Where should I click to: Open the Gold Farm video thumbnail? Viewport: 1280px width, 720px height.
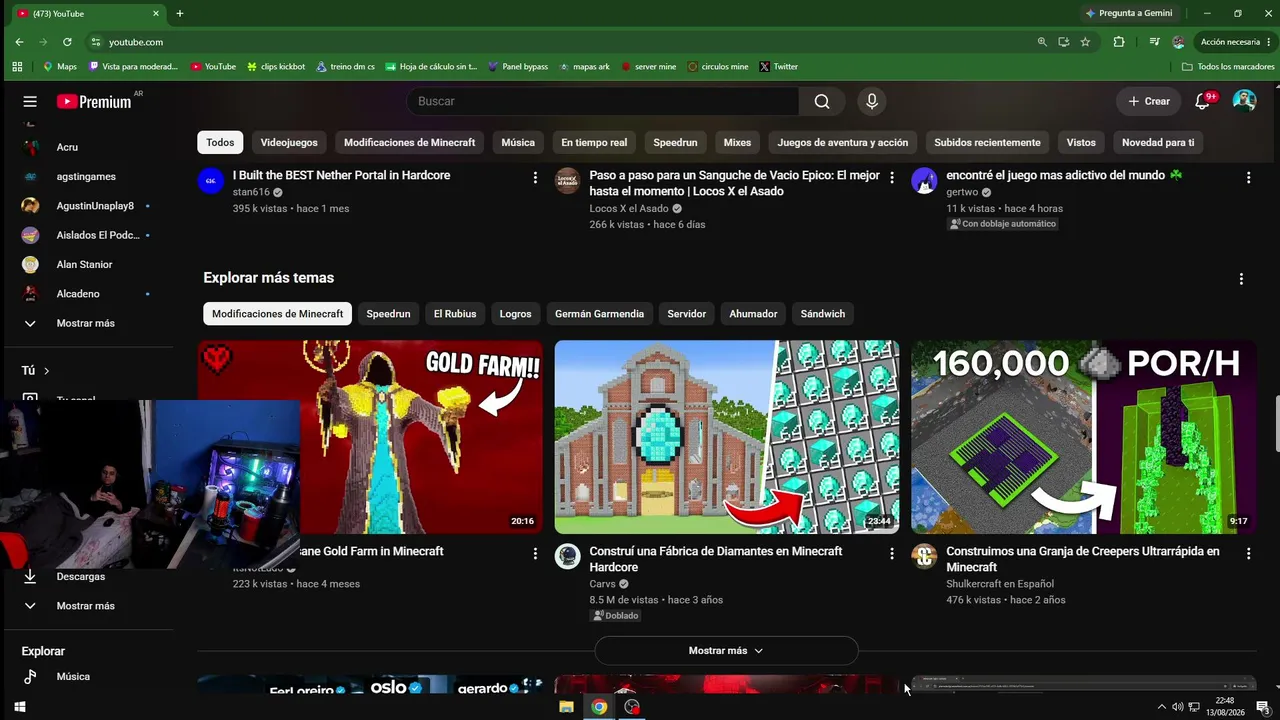[421, 437]
